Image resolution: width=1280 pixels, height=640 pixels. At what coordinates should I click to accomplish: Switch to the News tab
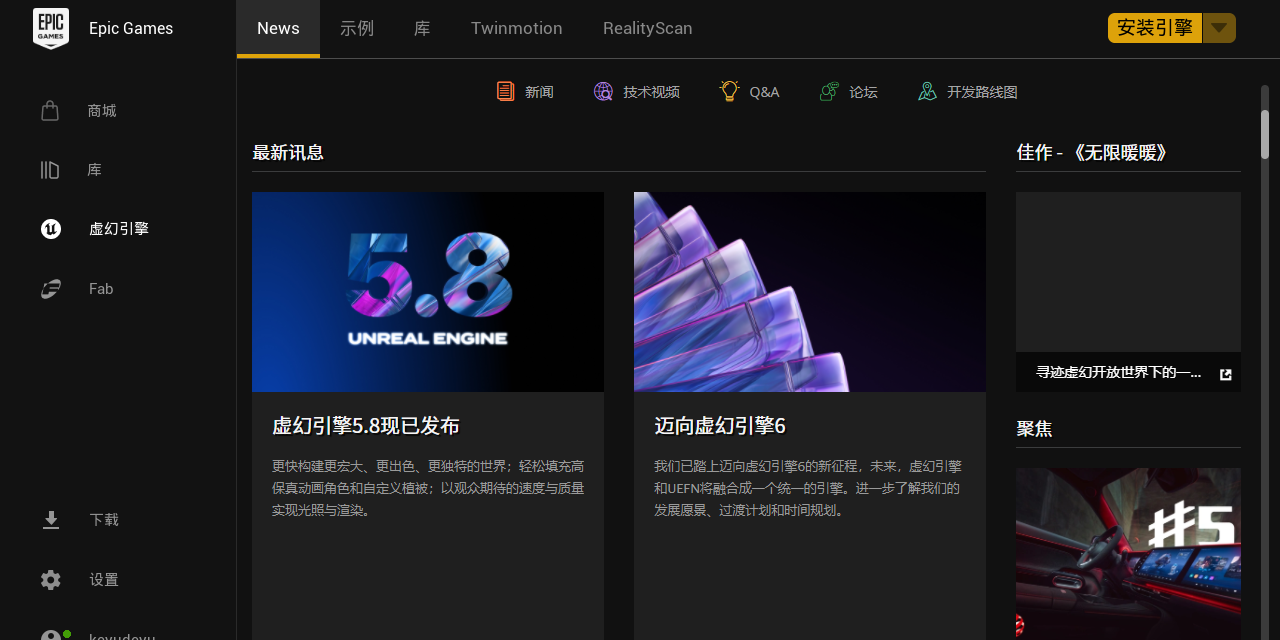pyautogui.click(x=278, y=28)
